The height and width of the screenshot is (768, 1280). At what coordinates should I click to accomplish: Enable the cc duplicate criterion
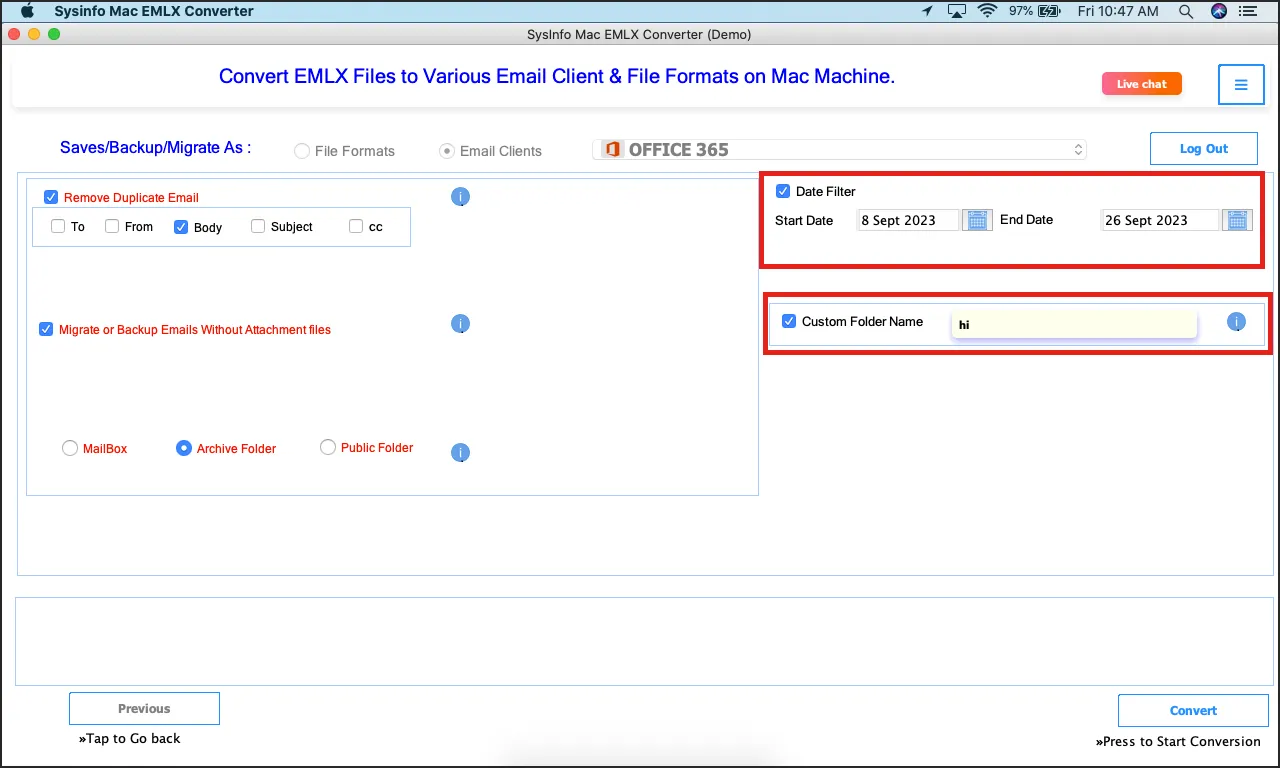[x=356, y=226]
